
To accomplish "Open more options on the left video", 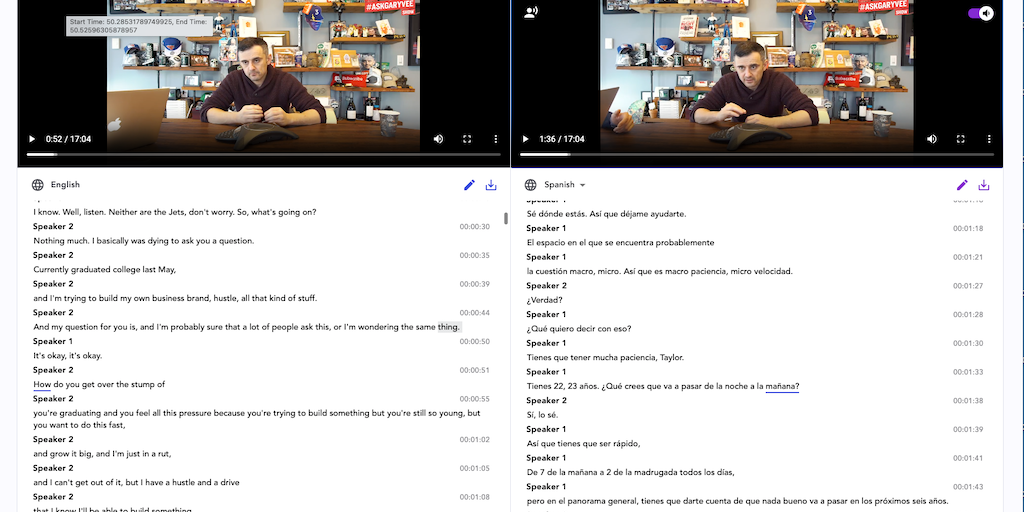I will pyautogui.click(x=496, y=139).
